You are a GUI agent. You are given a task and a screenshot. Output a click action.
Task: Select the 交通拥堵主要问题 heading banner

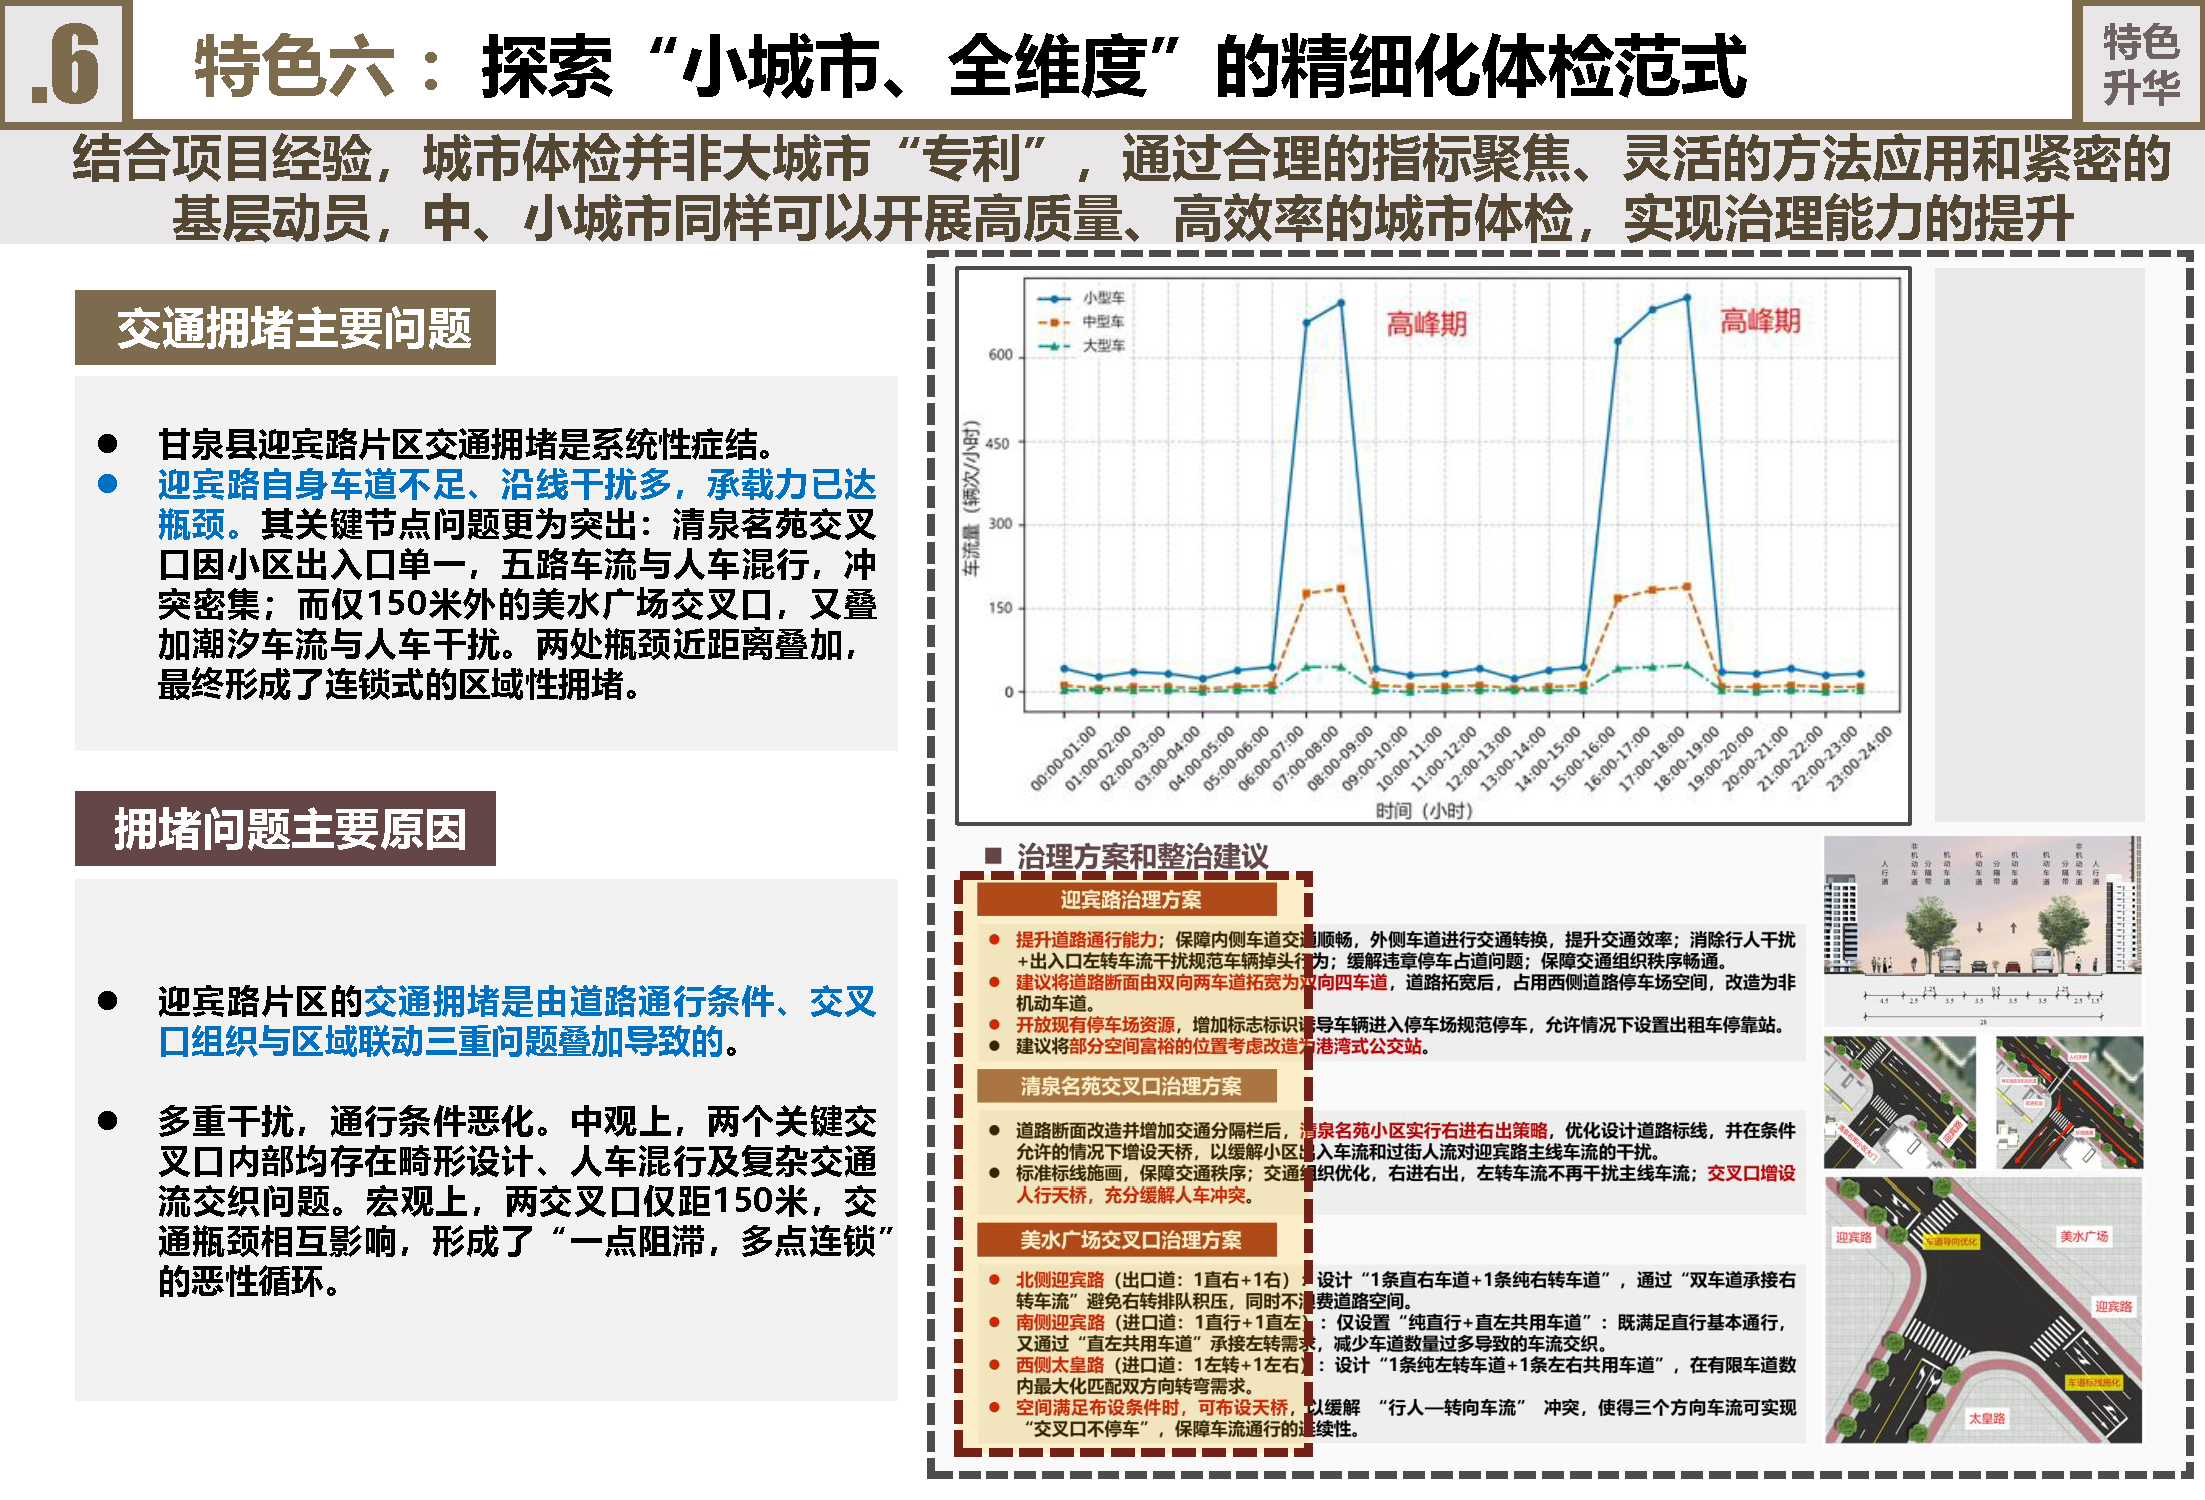(286, 328)
